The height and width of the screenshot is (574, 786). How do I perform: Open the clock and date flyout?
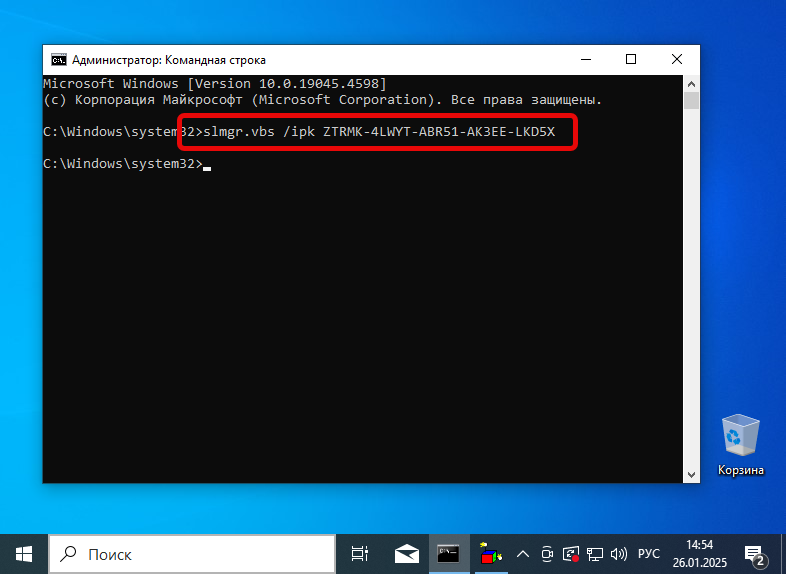click(699, 553)
